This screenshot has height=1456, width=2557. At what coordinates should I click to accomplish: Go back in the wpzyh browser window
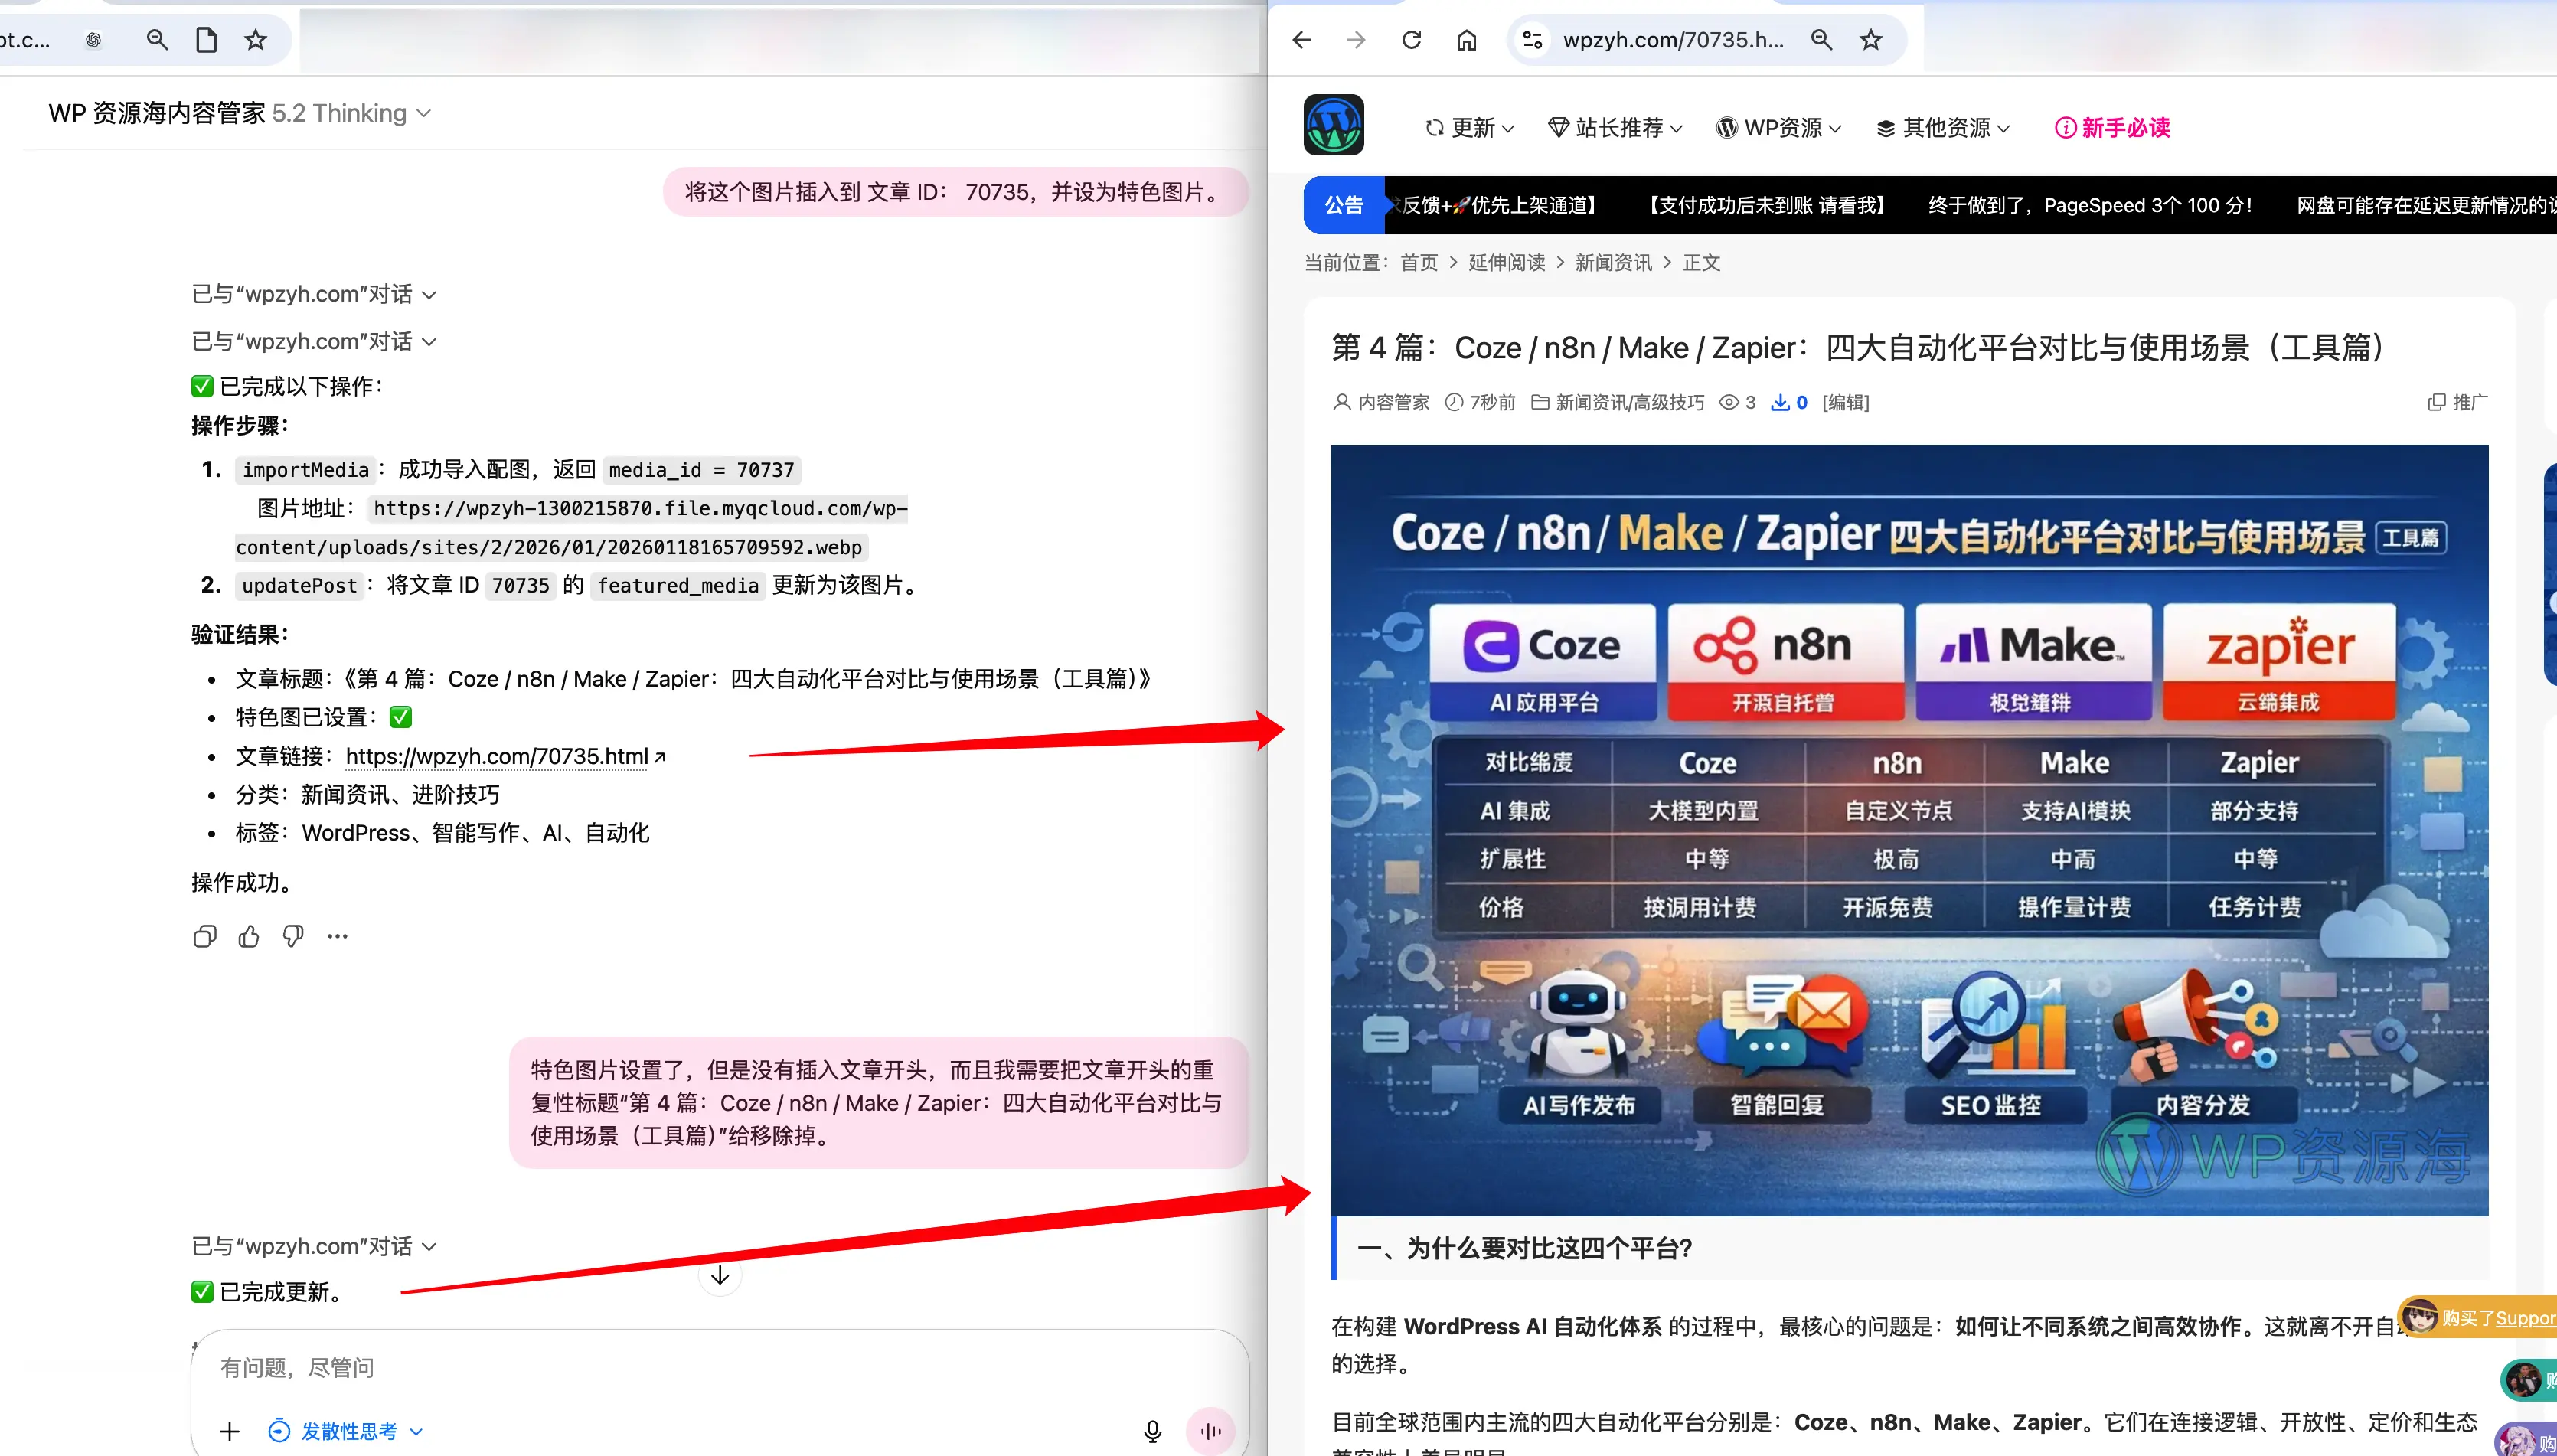click(x=1301, y=40)
